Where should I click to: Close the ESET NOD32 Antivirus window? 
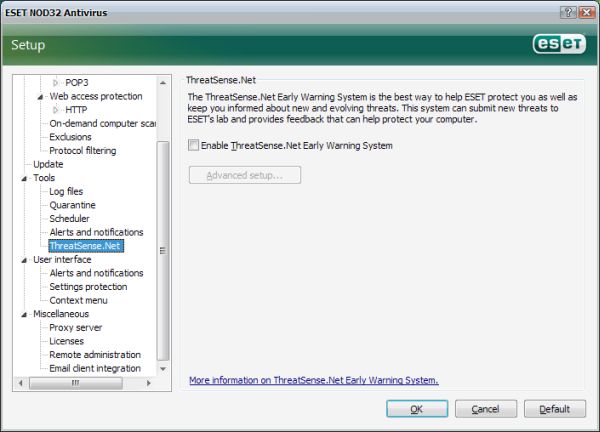coord(586,13)
